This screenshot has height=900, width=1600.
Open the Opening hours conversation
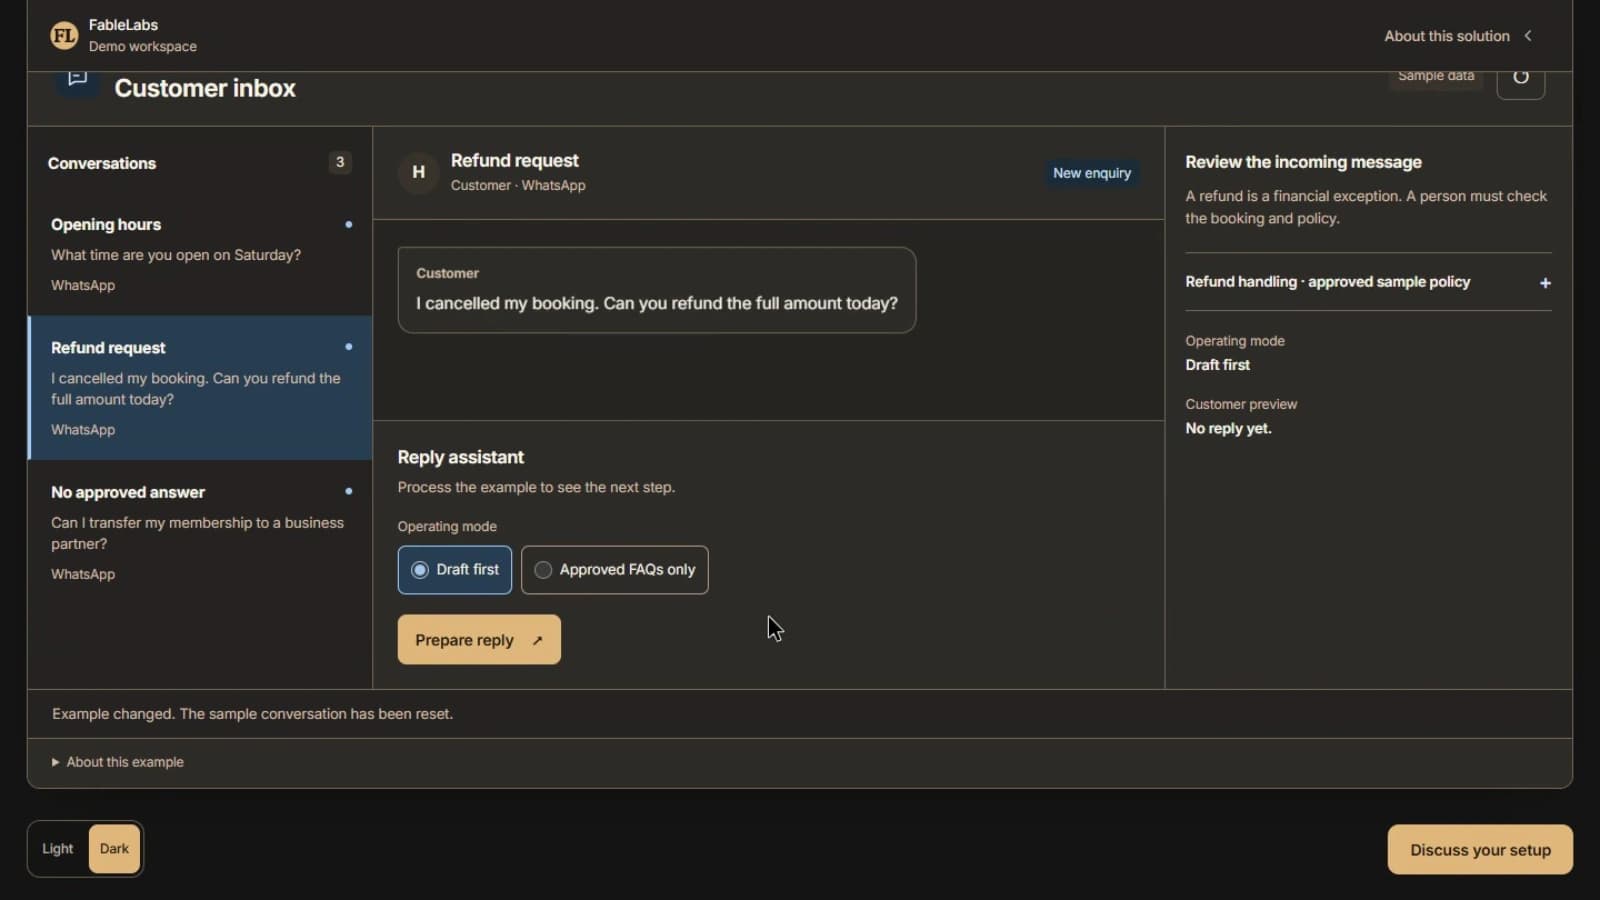coord(200,255)
